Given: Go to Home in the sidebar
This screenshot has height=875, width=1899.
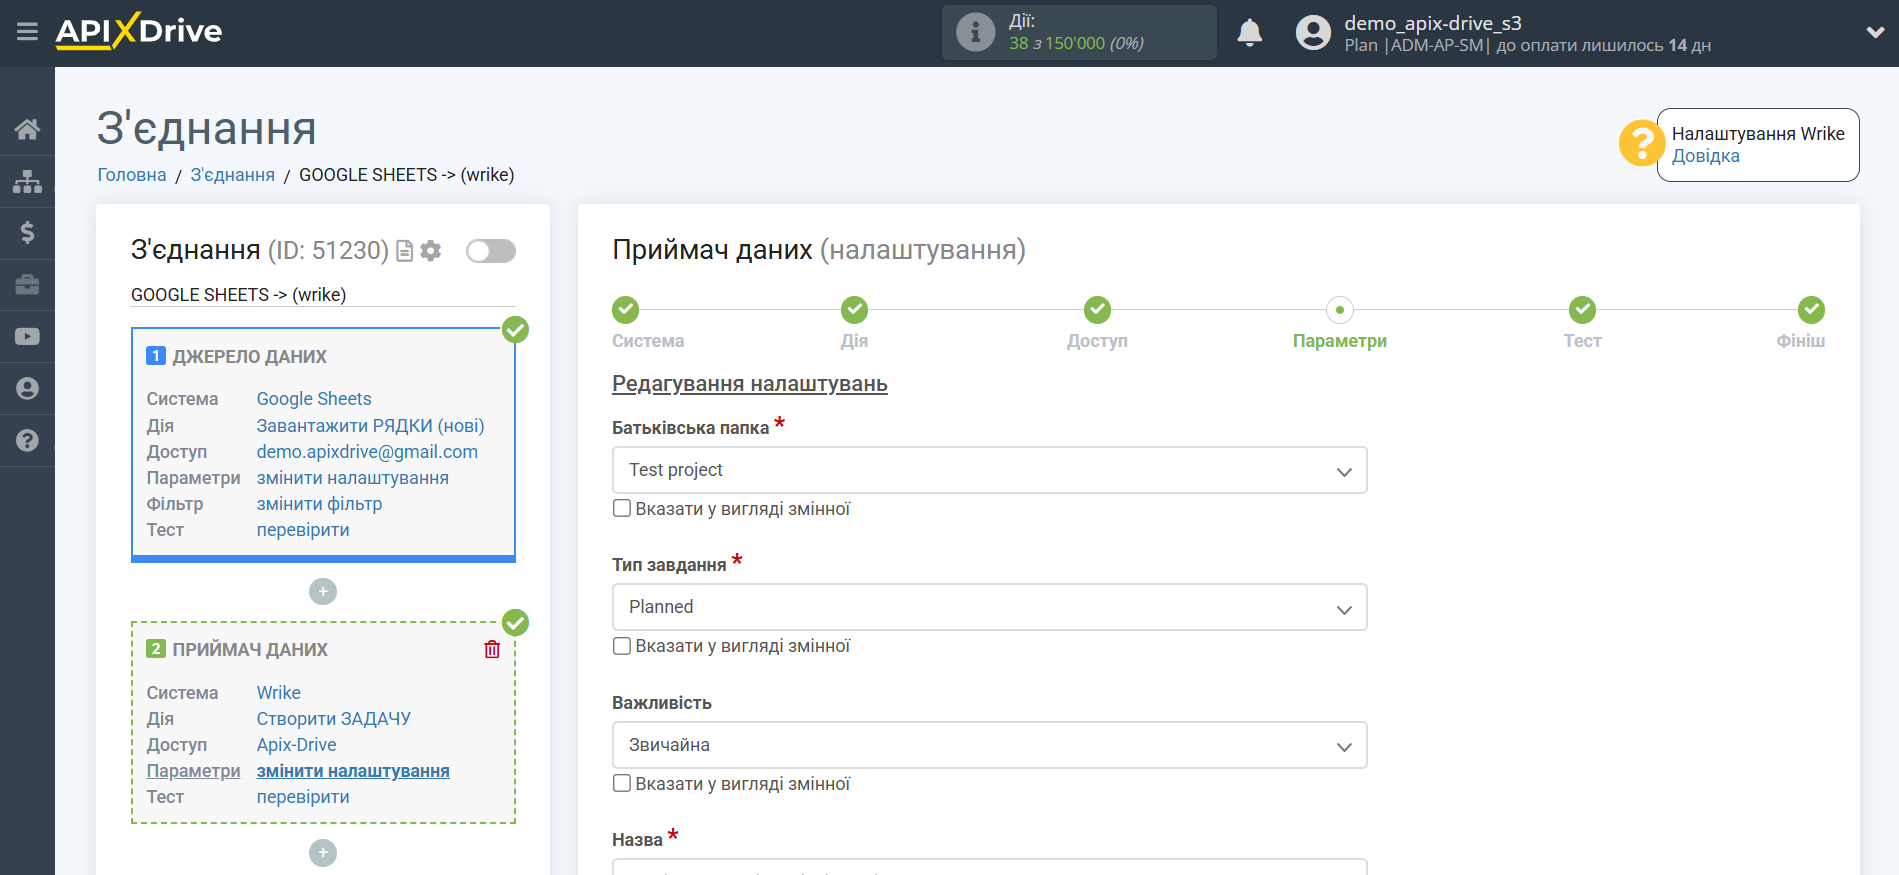Looking at the screenshot, I should pyautogui.click(x=27, y=129).
